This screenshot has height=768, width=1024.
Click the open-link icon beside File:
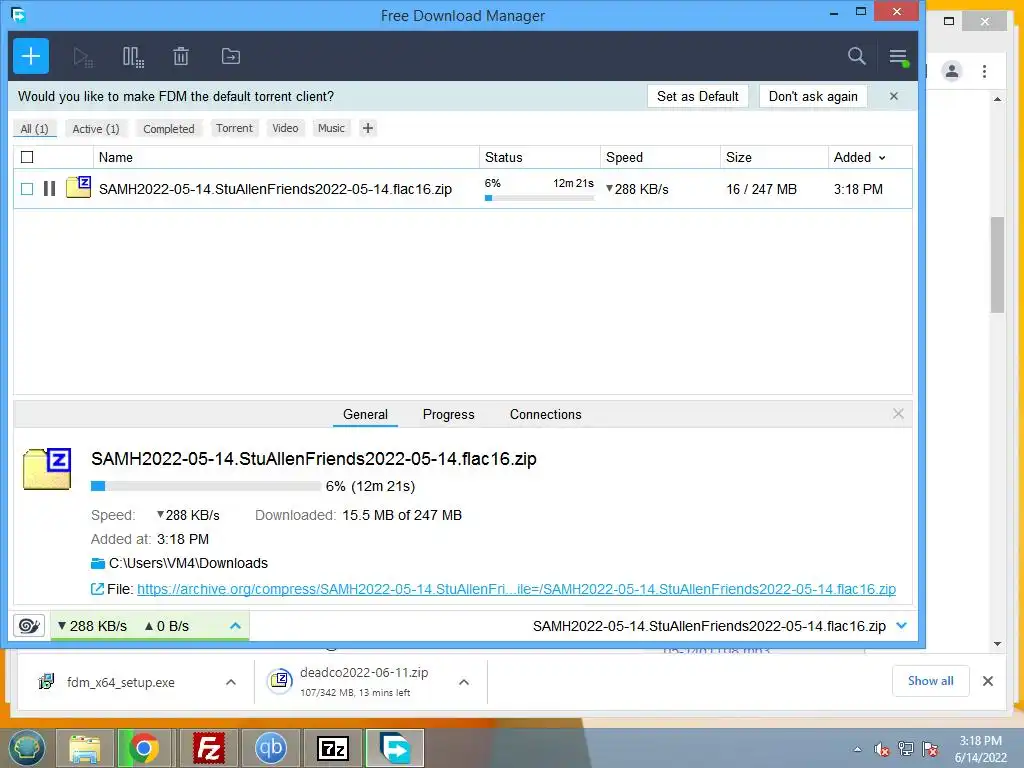point(97,589)
